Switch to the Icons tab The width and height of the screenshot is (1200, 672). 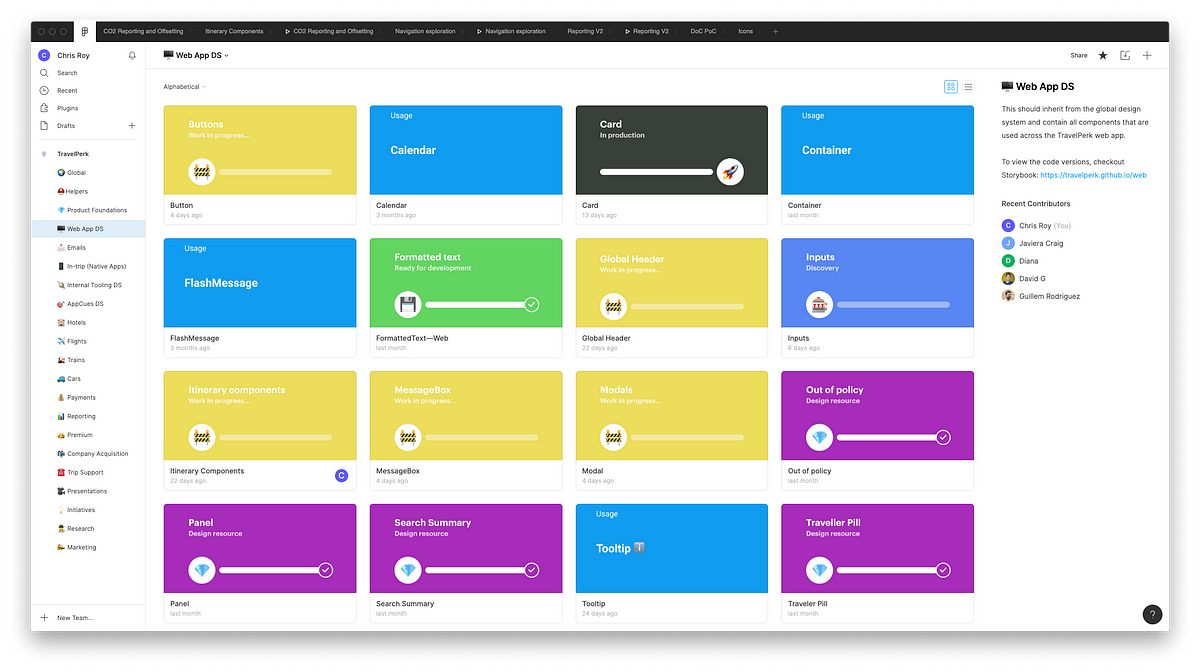point(746,31)
